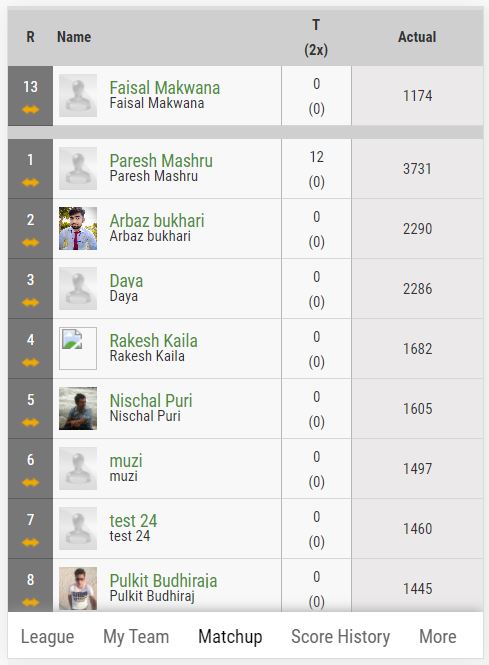Click the placeholder avatar for Faisal Makwana
489x665 pixels.
click(x=78, y=95)
